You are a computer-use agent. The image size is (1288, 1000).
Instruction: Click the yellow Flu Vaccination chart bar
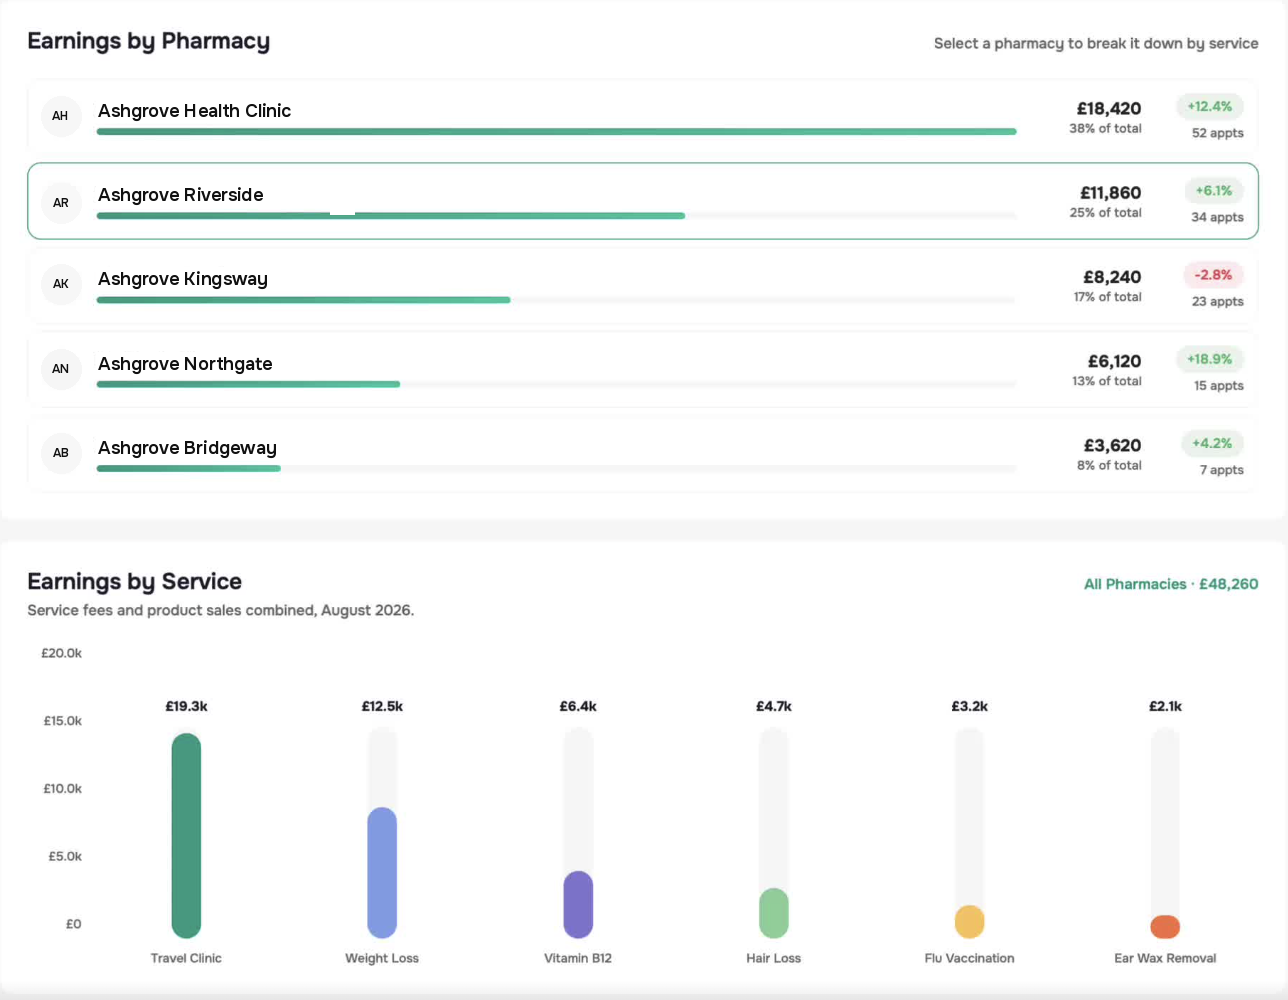coord(970,922)
